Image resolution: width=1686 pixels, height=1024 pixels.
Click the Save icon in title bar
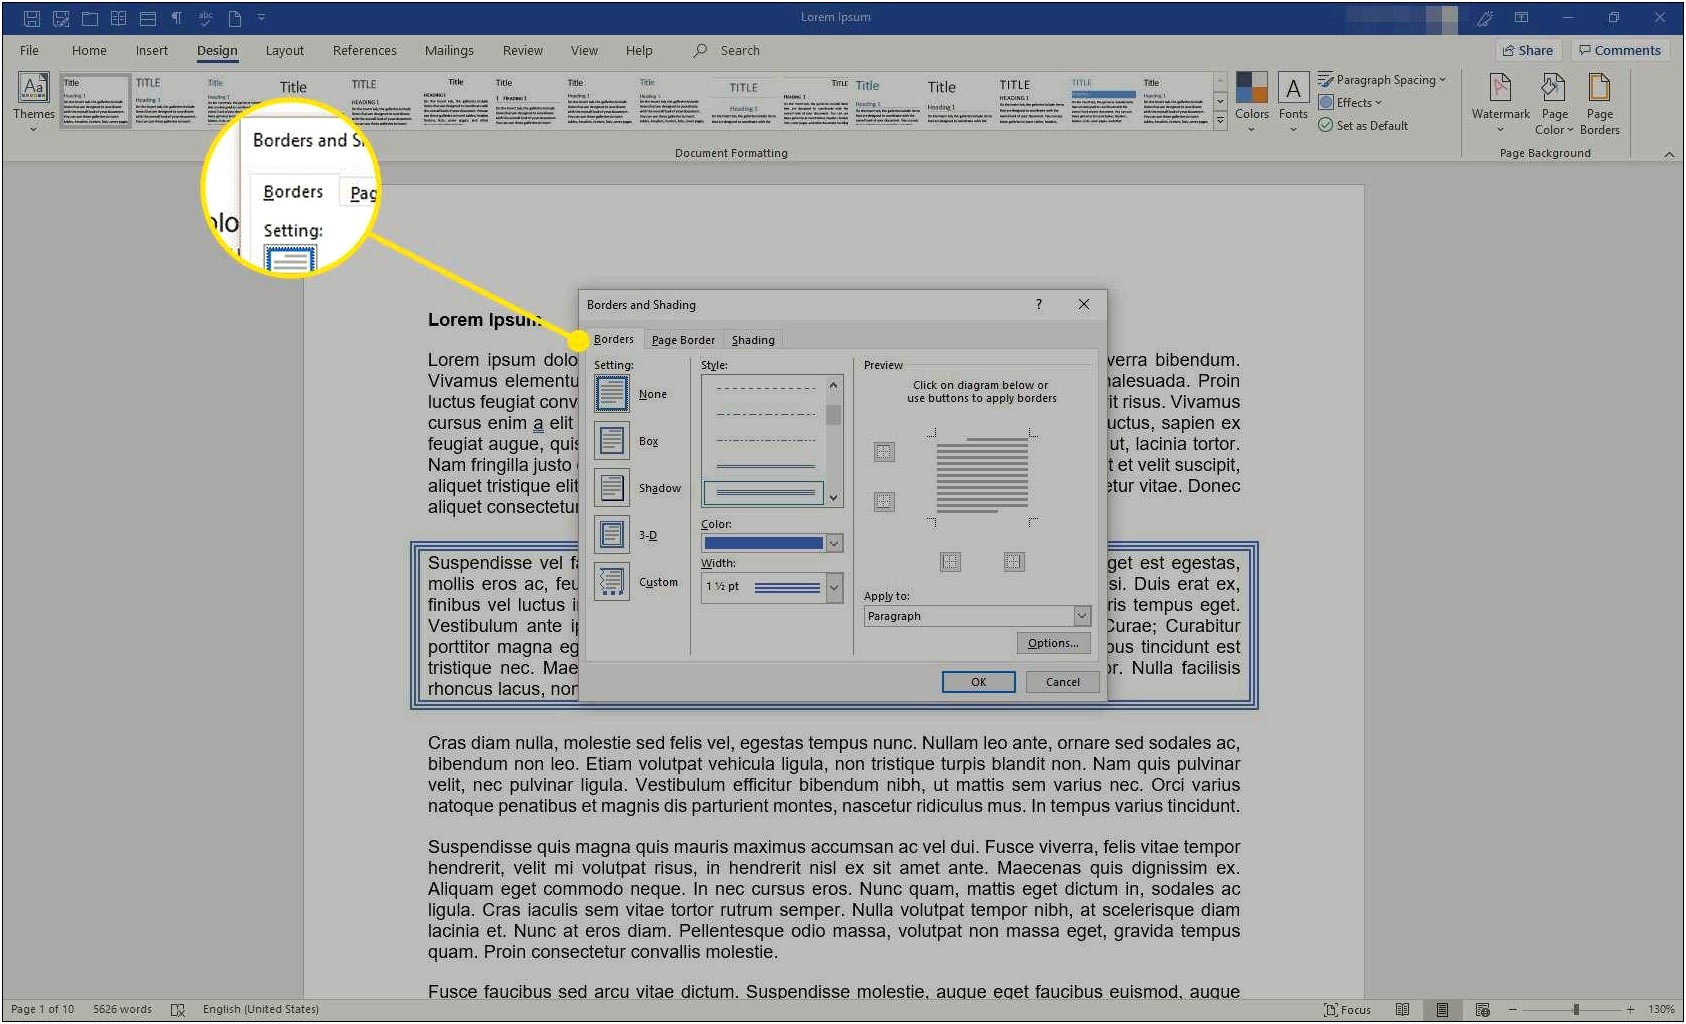tap(31, 18)
